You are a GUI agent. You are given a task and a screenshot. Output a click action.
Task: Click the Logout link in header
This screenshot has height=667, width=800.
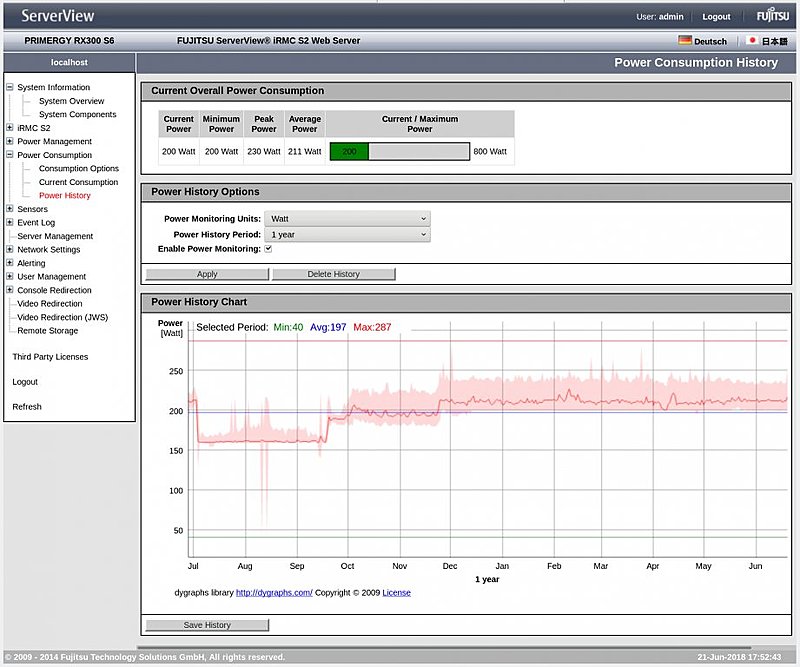716,17
